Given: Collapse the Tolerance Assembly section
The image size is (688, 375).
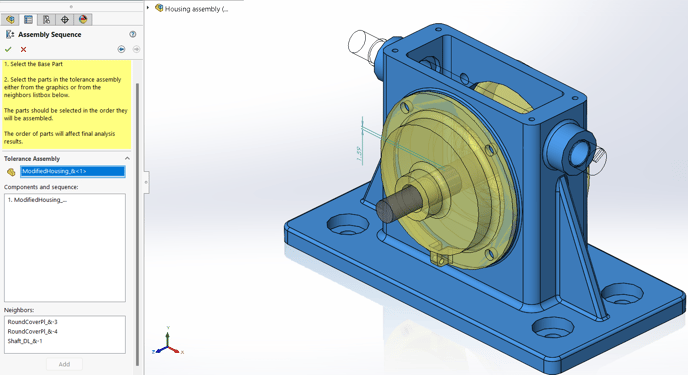Looking at the screenshot, I should [x=127, y=158].
